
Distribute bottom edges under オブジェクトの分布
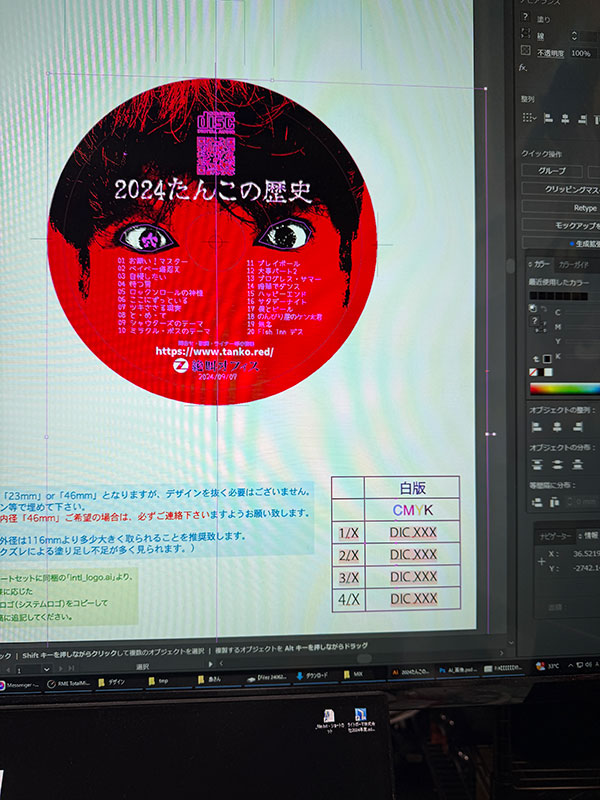click(x=578, y=464)
